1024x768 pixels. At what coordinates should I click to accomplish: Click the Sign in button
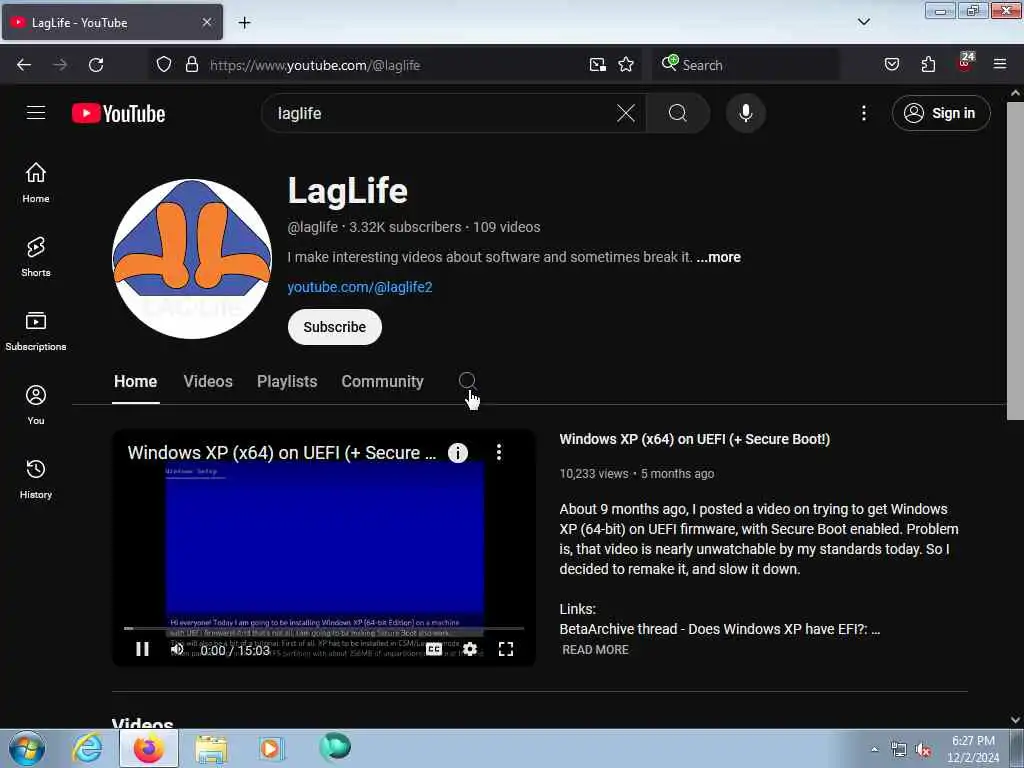[941, 113]
